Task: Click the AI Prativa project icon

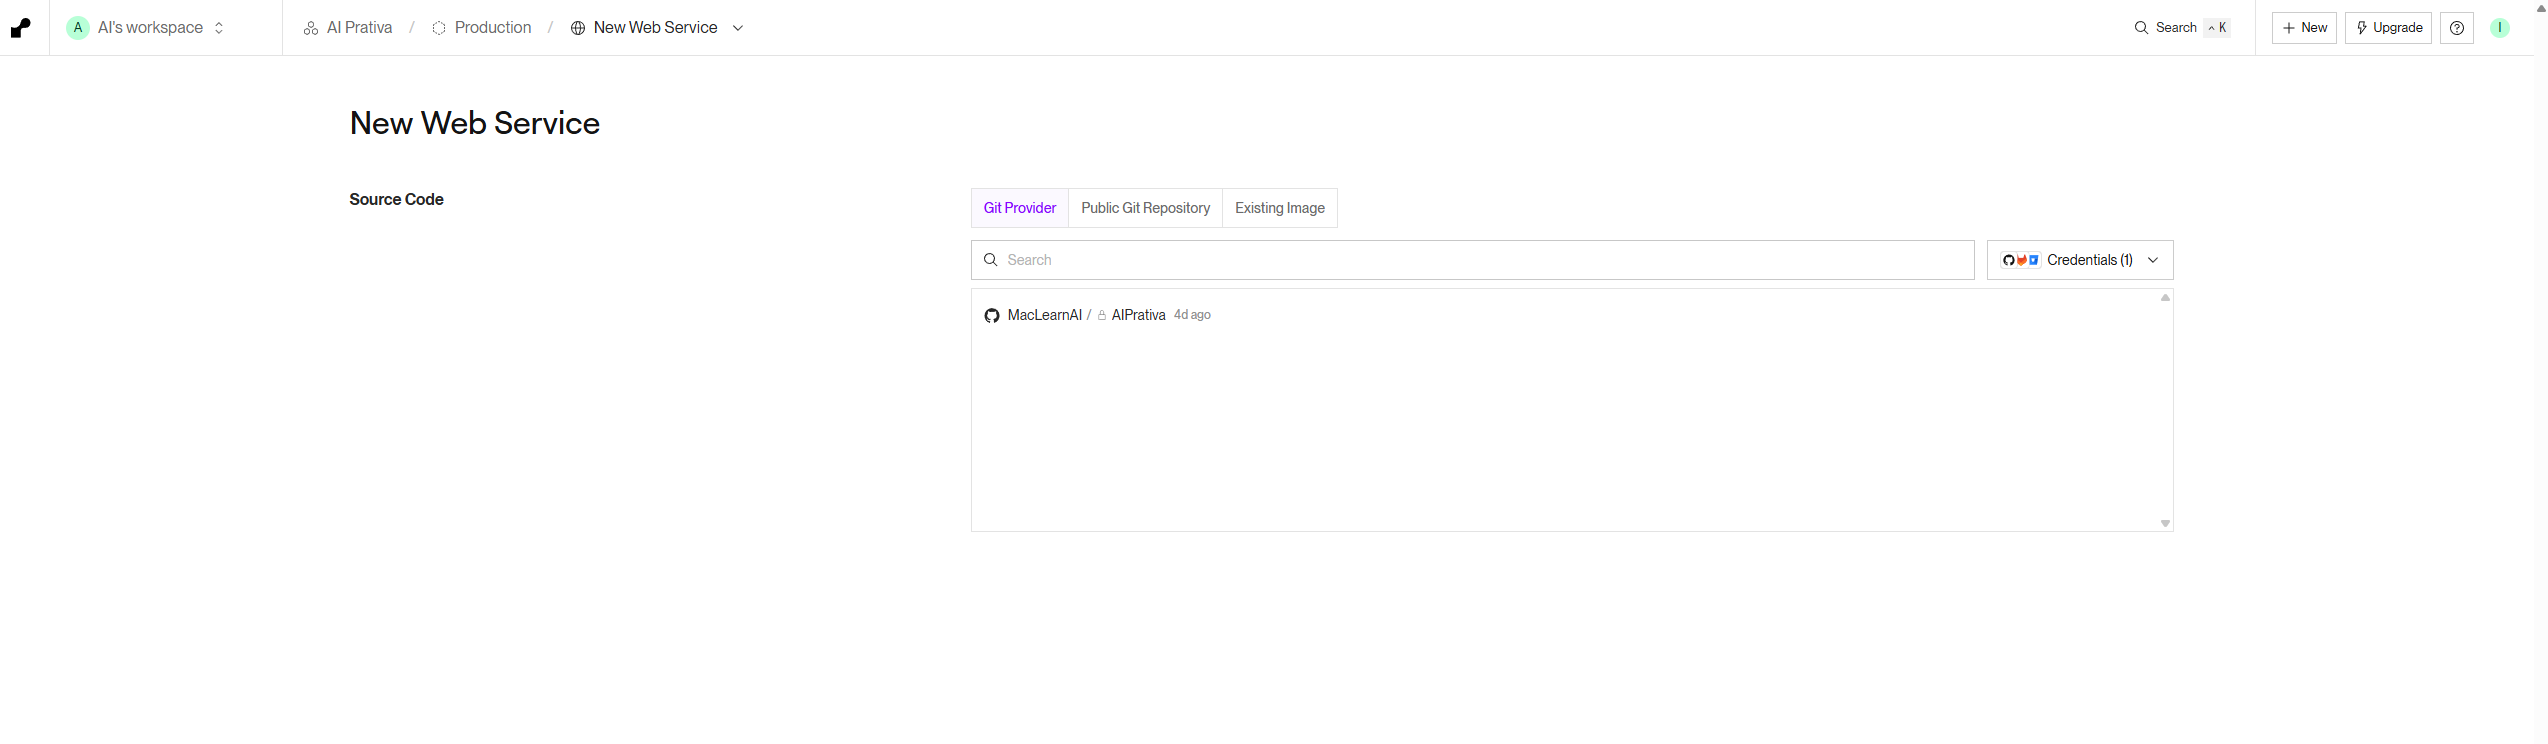Action: (x=311, y=28)
